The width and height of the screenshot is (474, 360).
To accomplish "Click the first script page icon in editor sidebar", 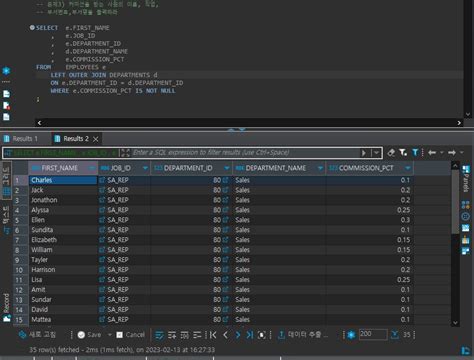I will tap(6, 94).
